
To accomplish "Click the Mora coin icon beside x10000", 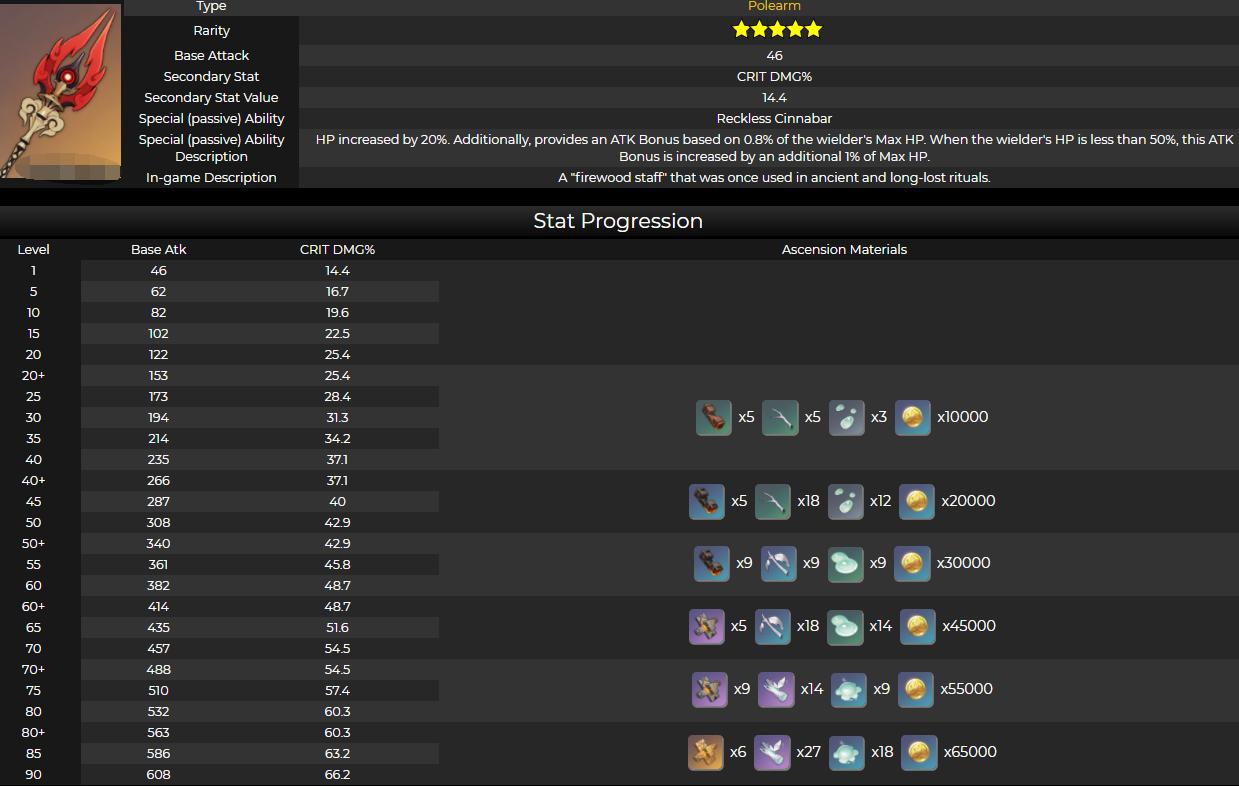I will pyautogui.click(x=912, y=417).
